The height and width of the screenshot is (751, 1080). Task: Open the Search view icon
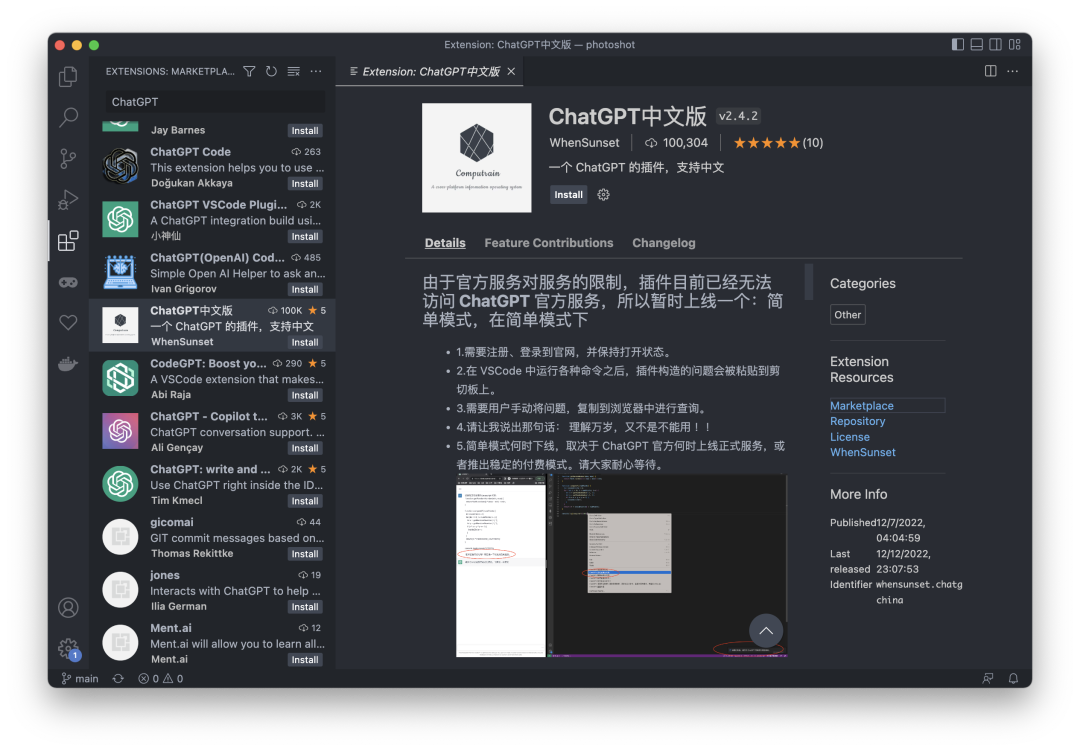click(x=68, y=117)
